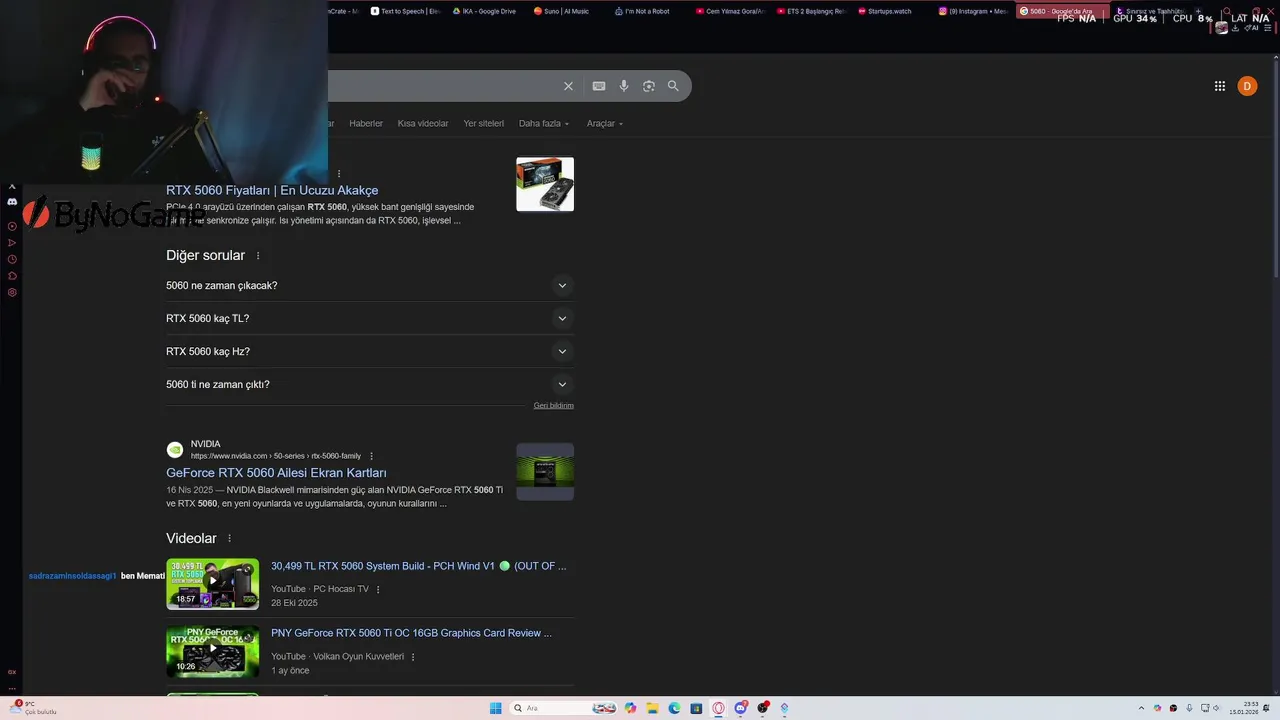Open the Google account avatar D
The height and width of the screenshot is (720, 1280).
pyautogui.click(x=1247, y=86)
